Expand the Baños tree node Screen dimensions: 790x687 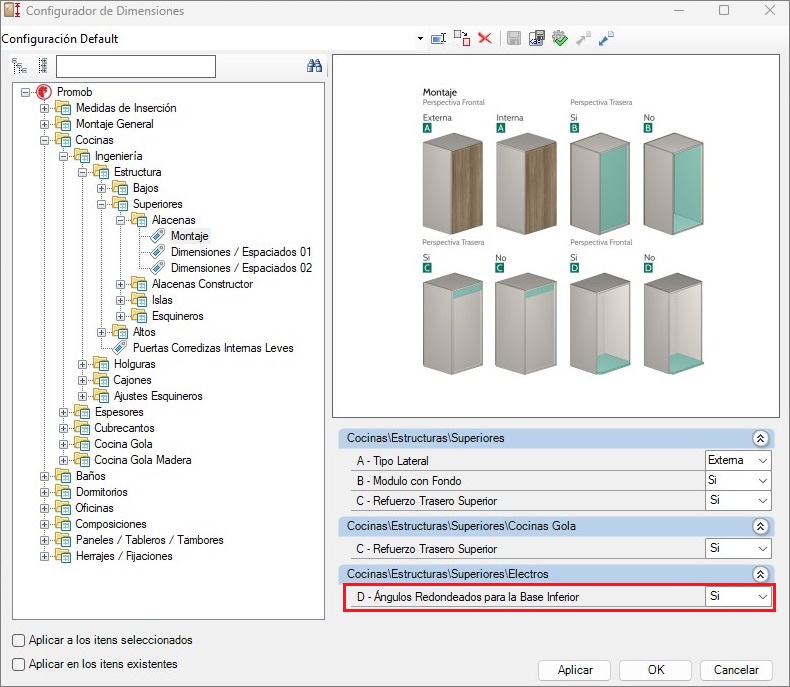click(44, 476)
